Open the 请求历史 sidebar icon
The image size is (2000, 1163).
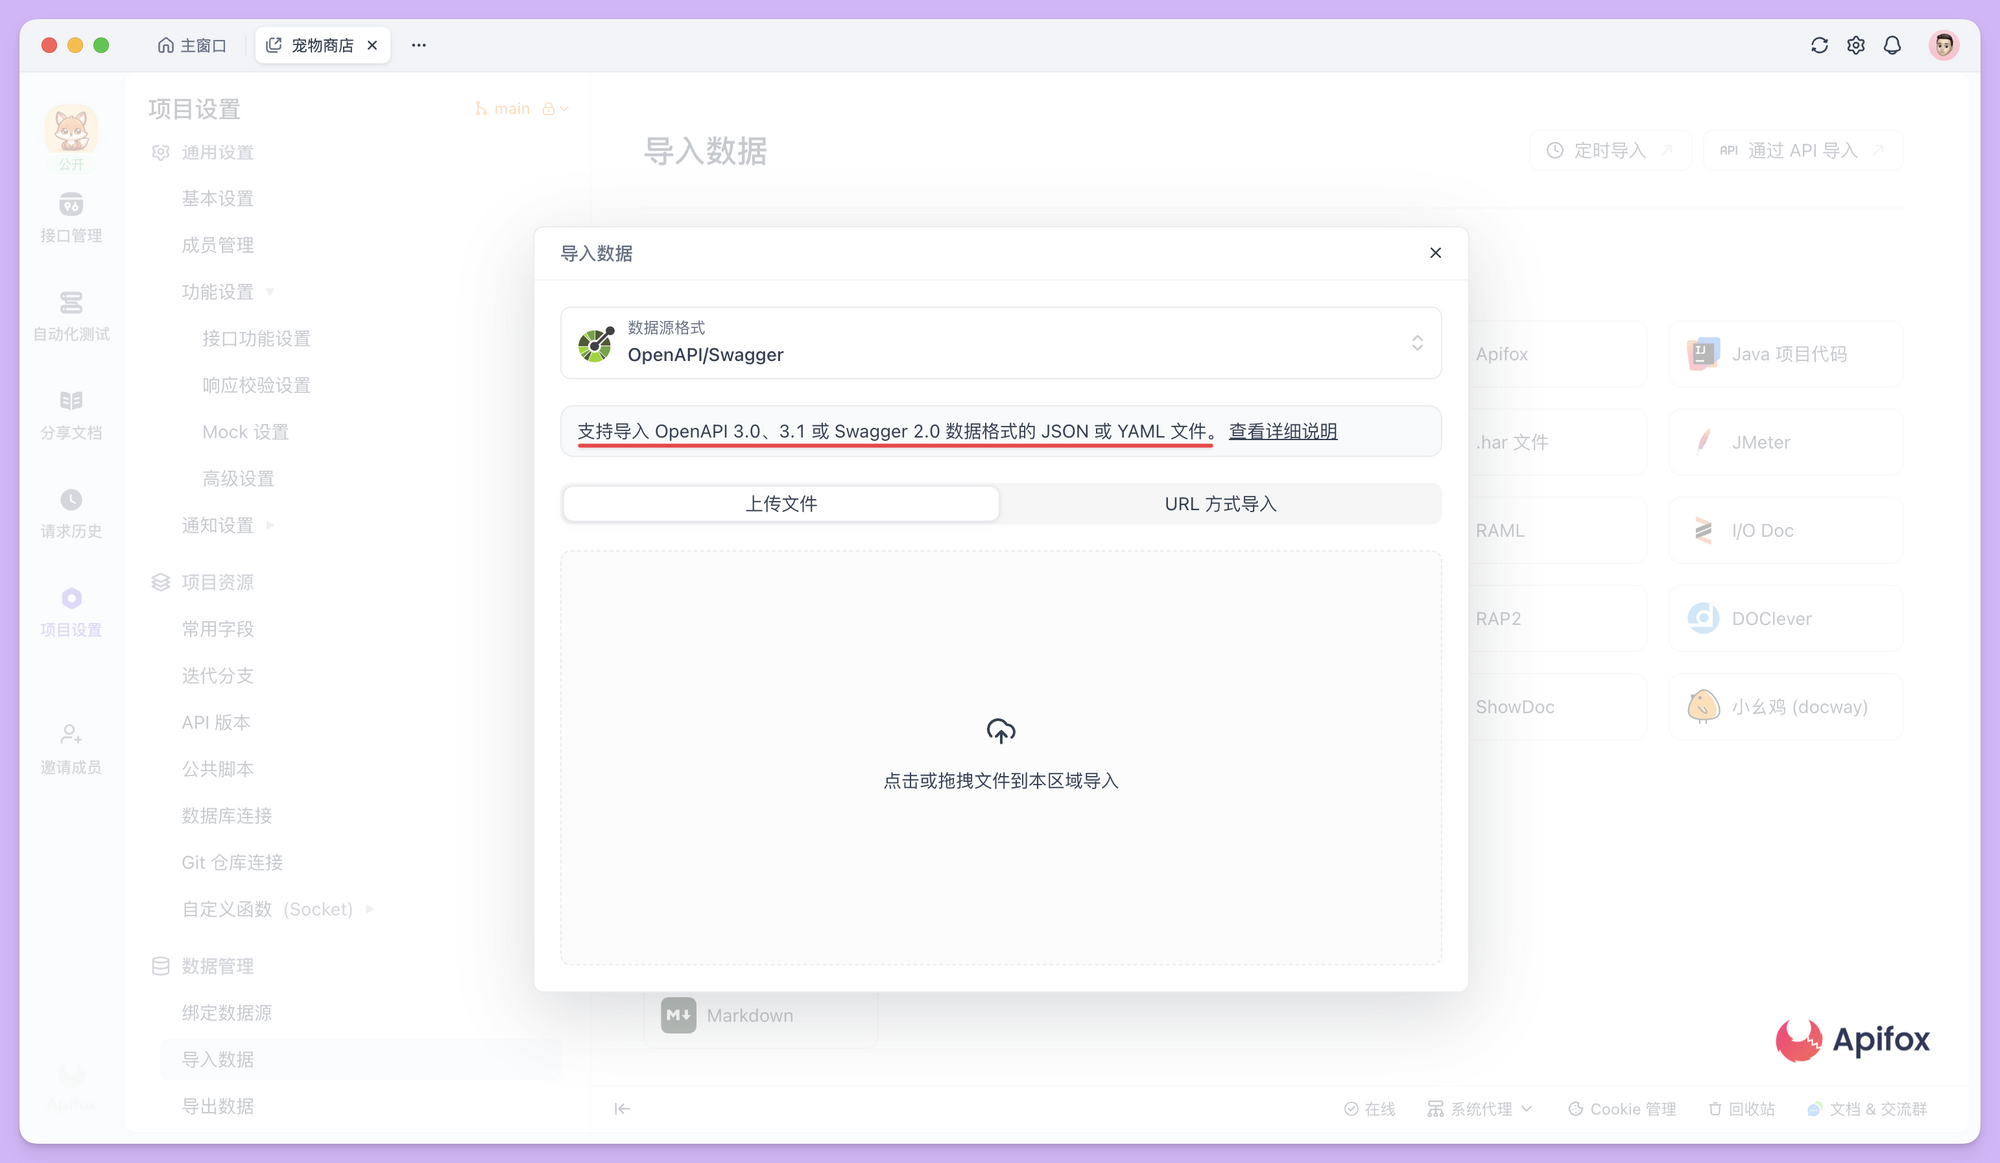[70, 509]
